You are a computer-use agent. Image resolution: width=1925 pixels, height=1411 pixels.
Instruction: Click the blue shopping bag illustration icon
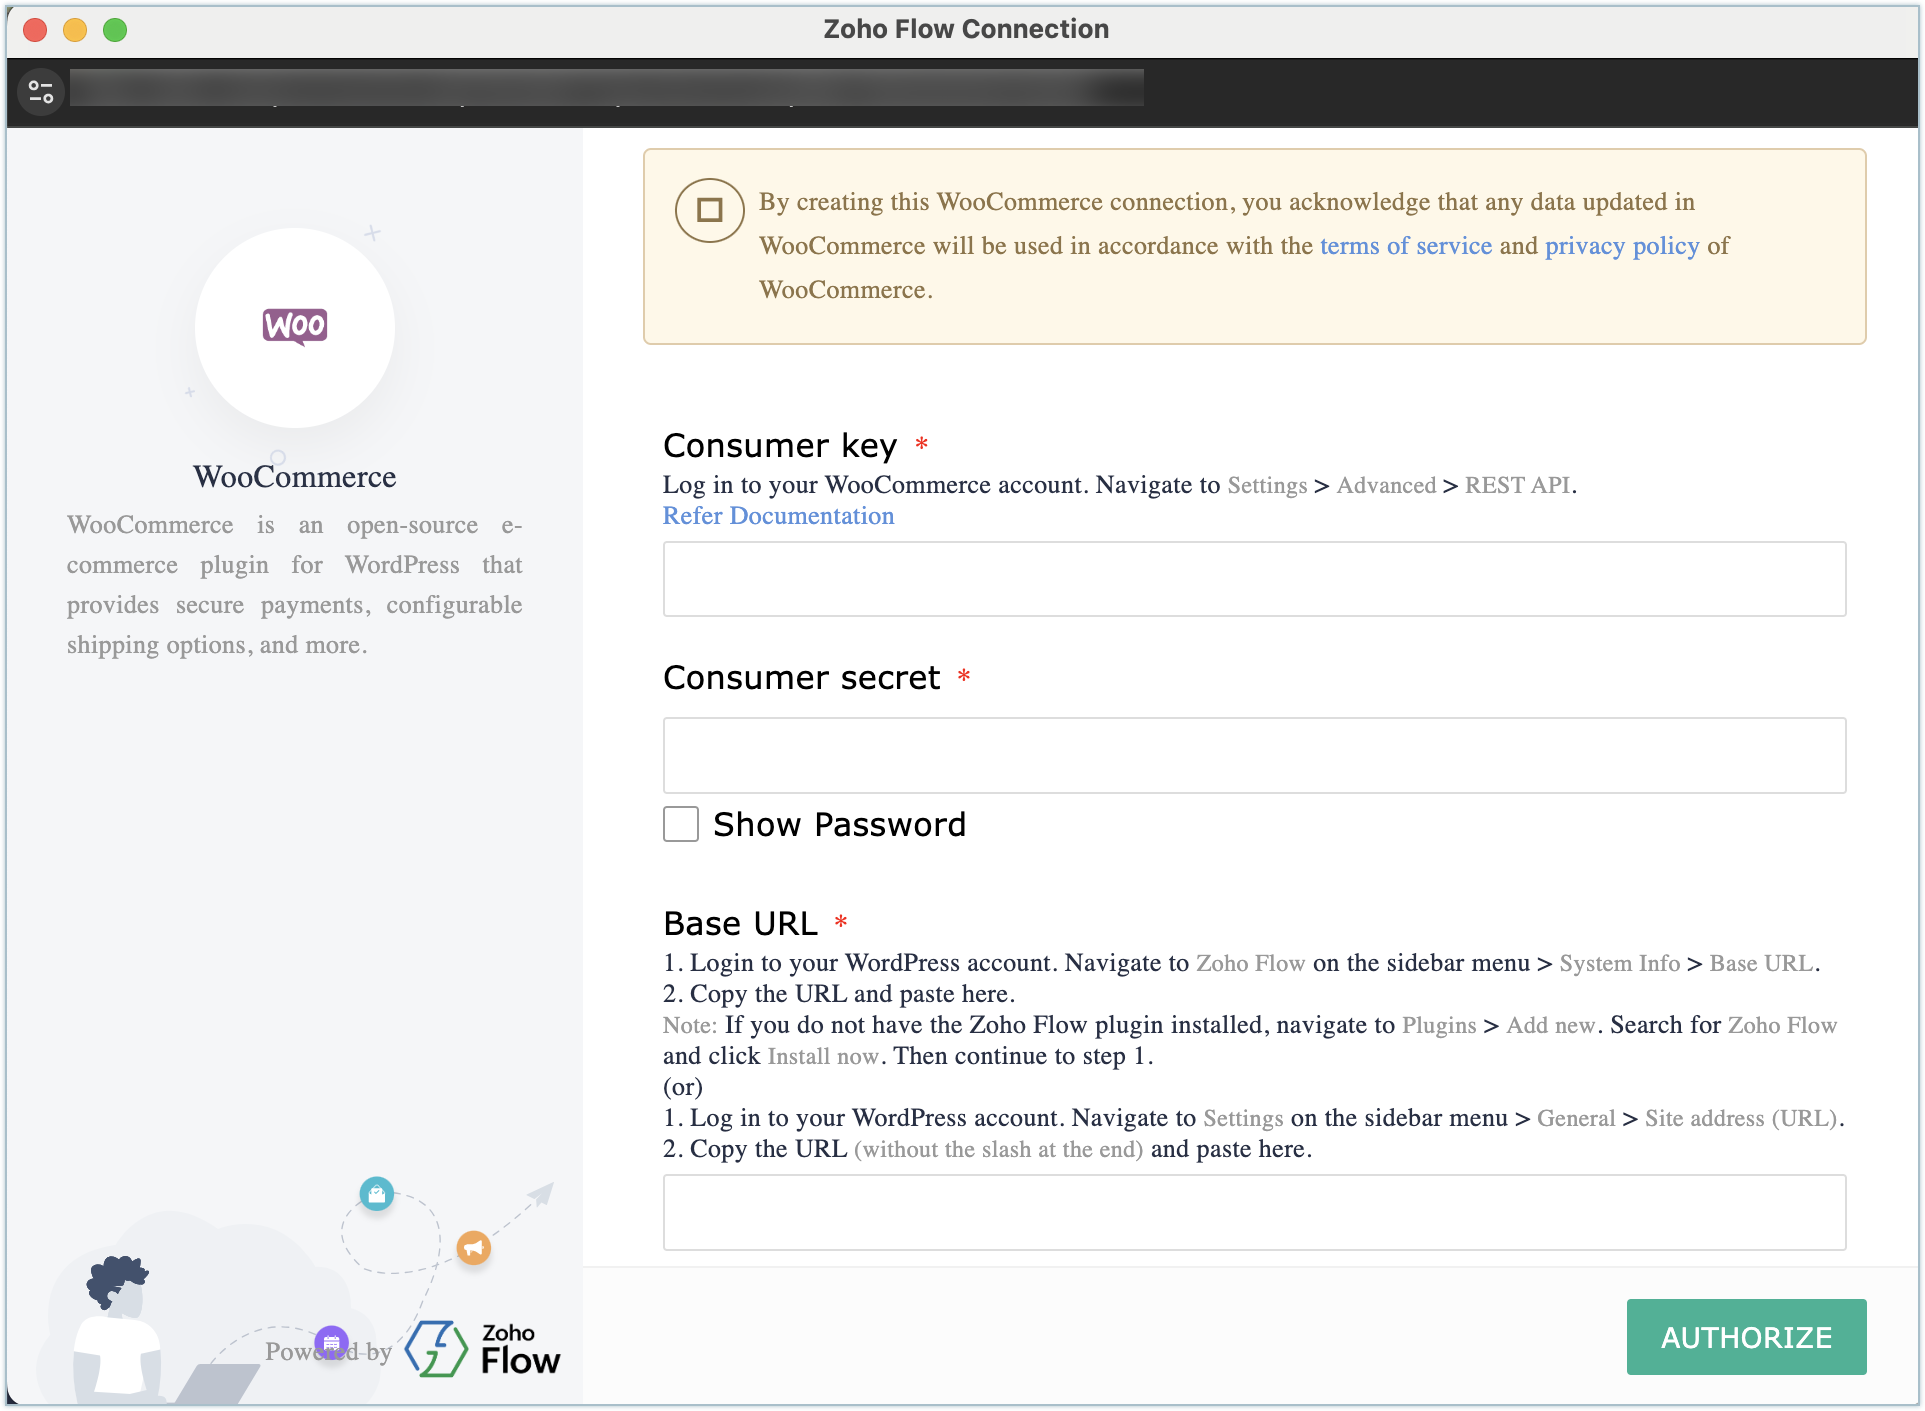pyautogui.click(x=377, y=1193)
